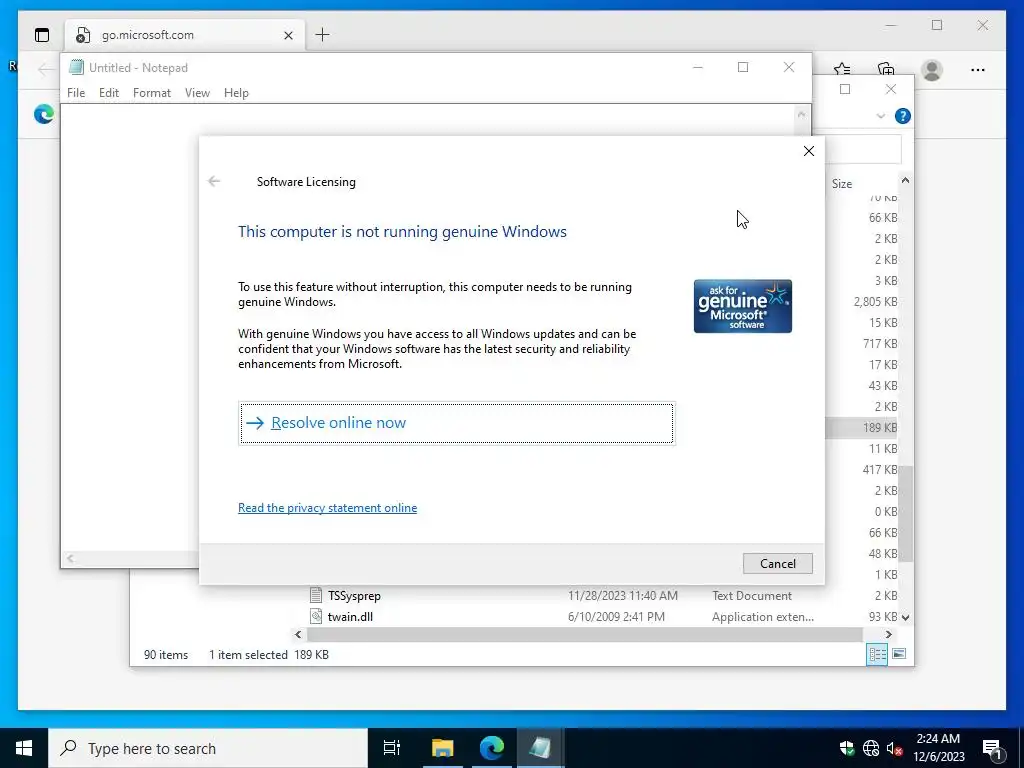
Task: Switch to Notepad on the taskbar
Action: pos(541,748)
